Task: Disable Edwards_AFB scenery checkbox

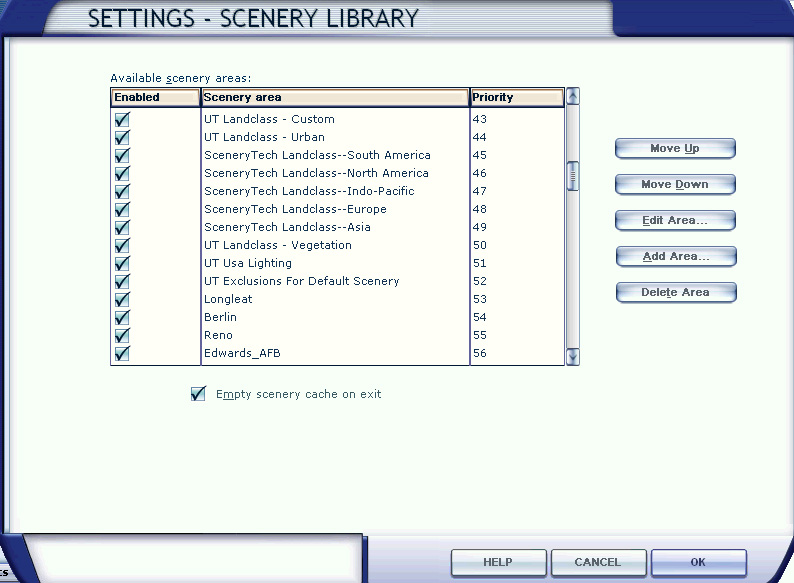Action: (x=122, y=353)
